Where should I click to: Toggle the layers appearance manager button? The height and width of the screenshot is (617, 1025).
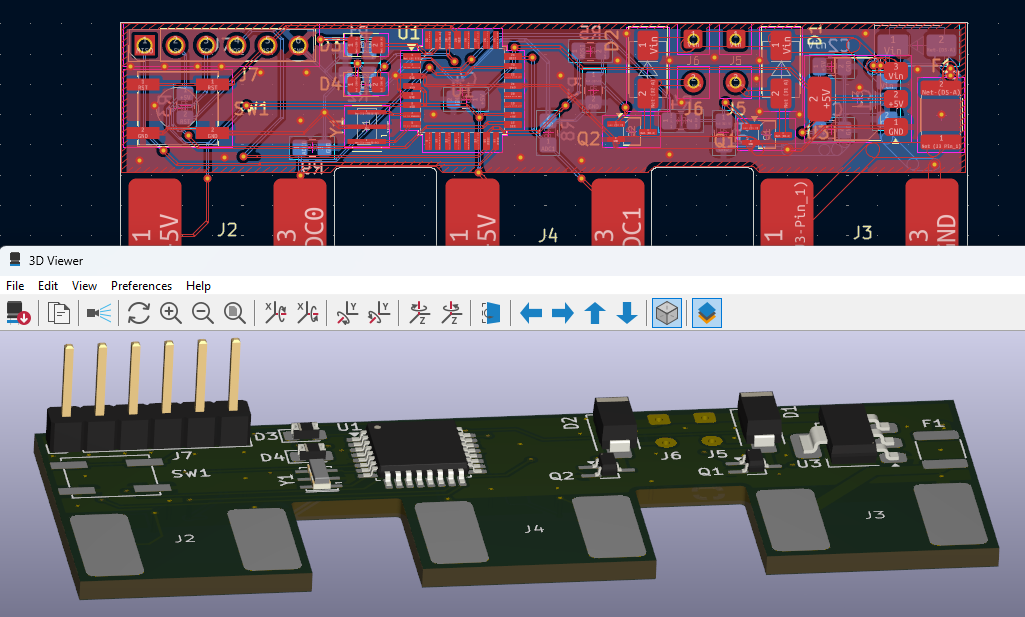pyautogui.click(x=707, y=313)
